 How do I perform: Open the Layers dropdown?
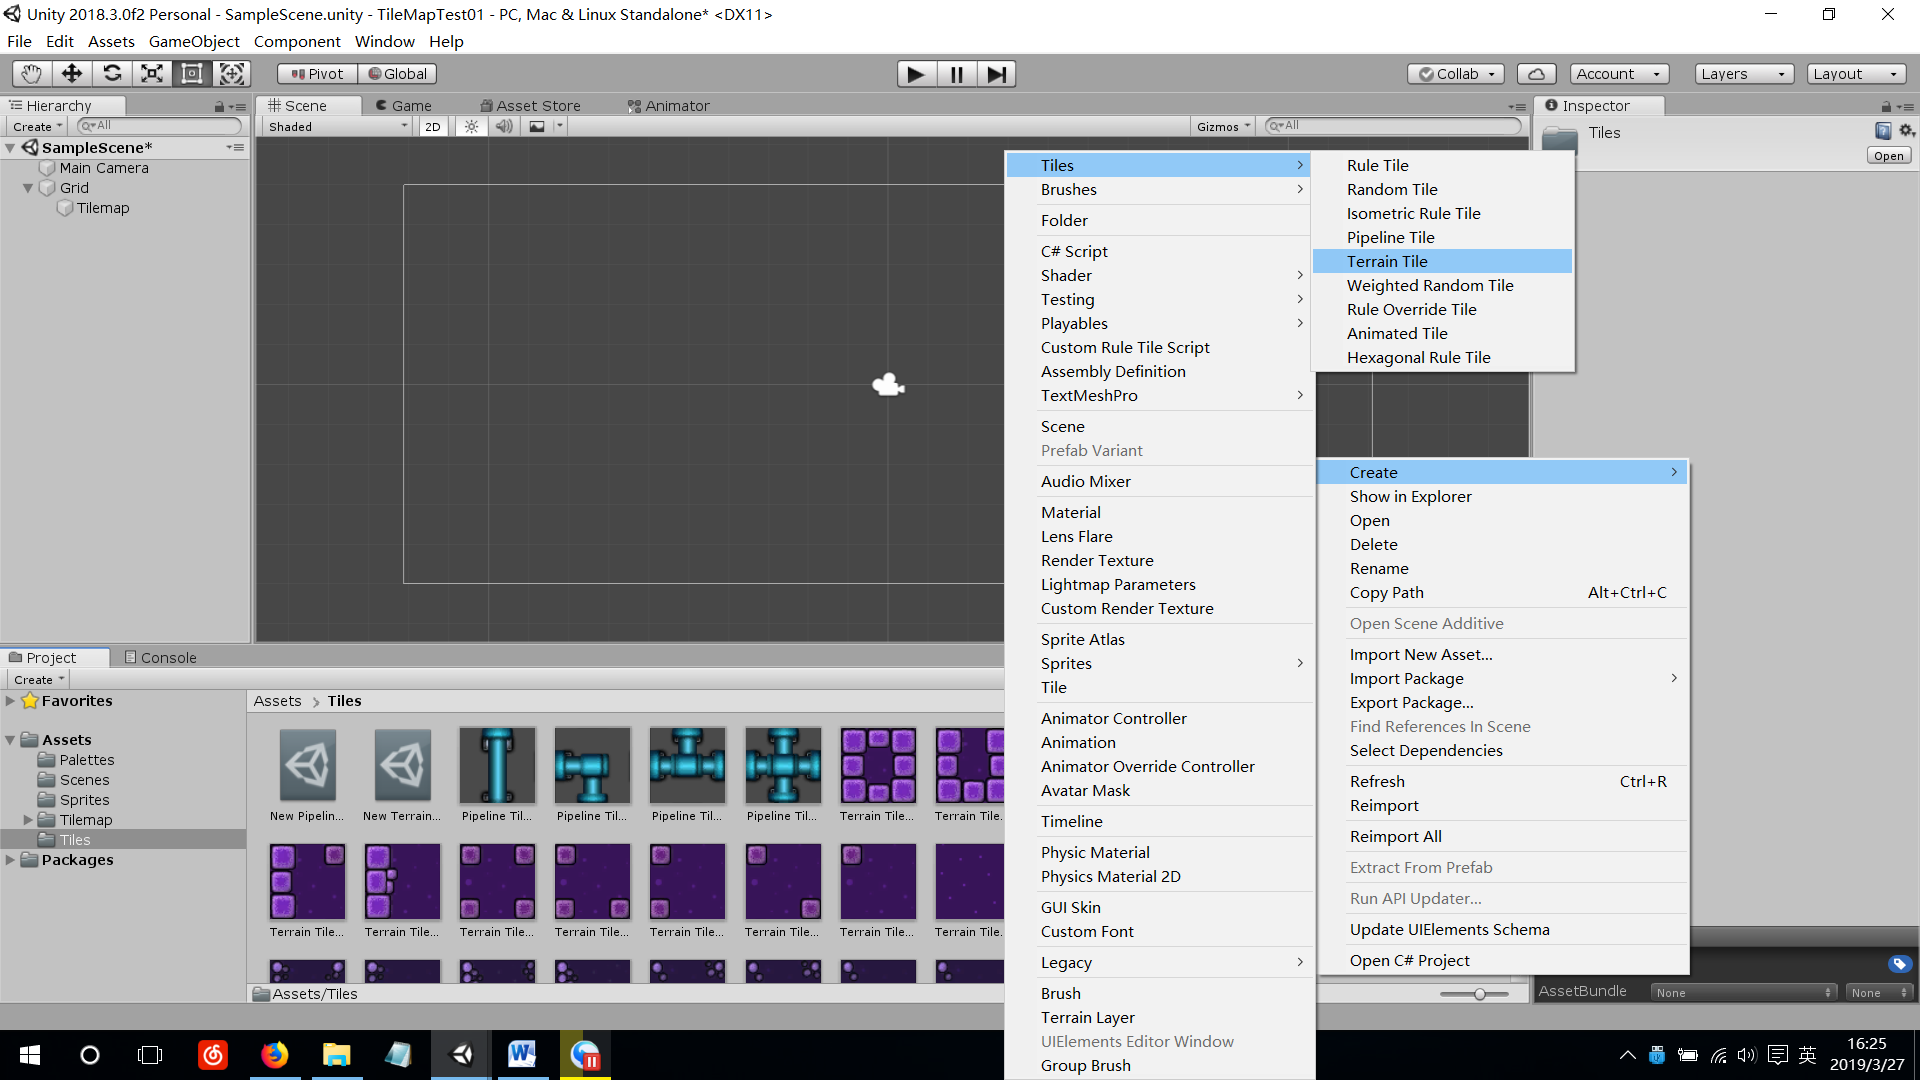click(1743, 74)
